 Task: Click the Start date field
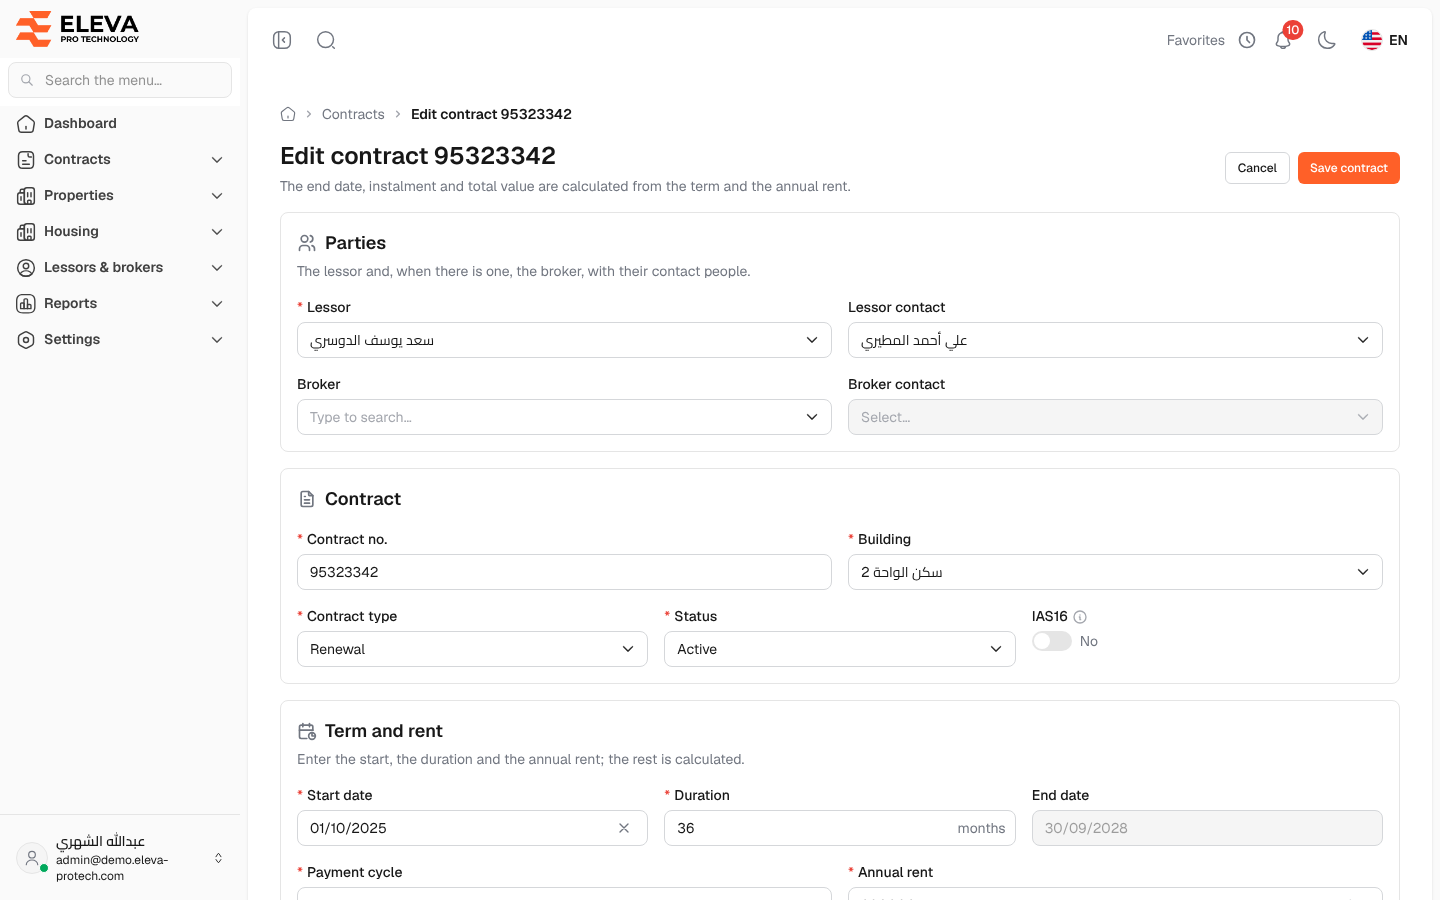click(x=472, y=828)
